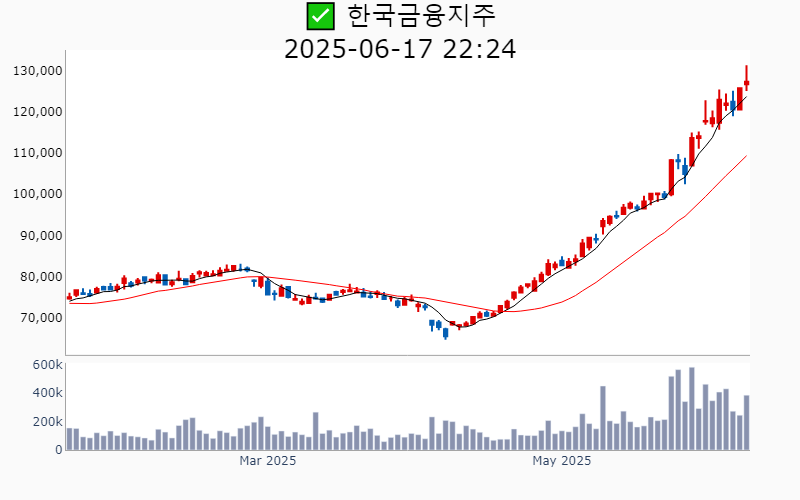800x500 pixels.
Task: Click the May 2025 date label
Action: coord(562,461)
